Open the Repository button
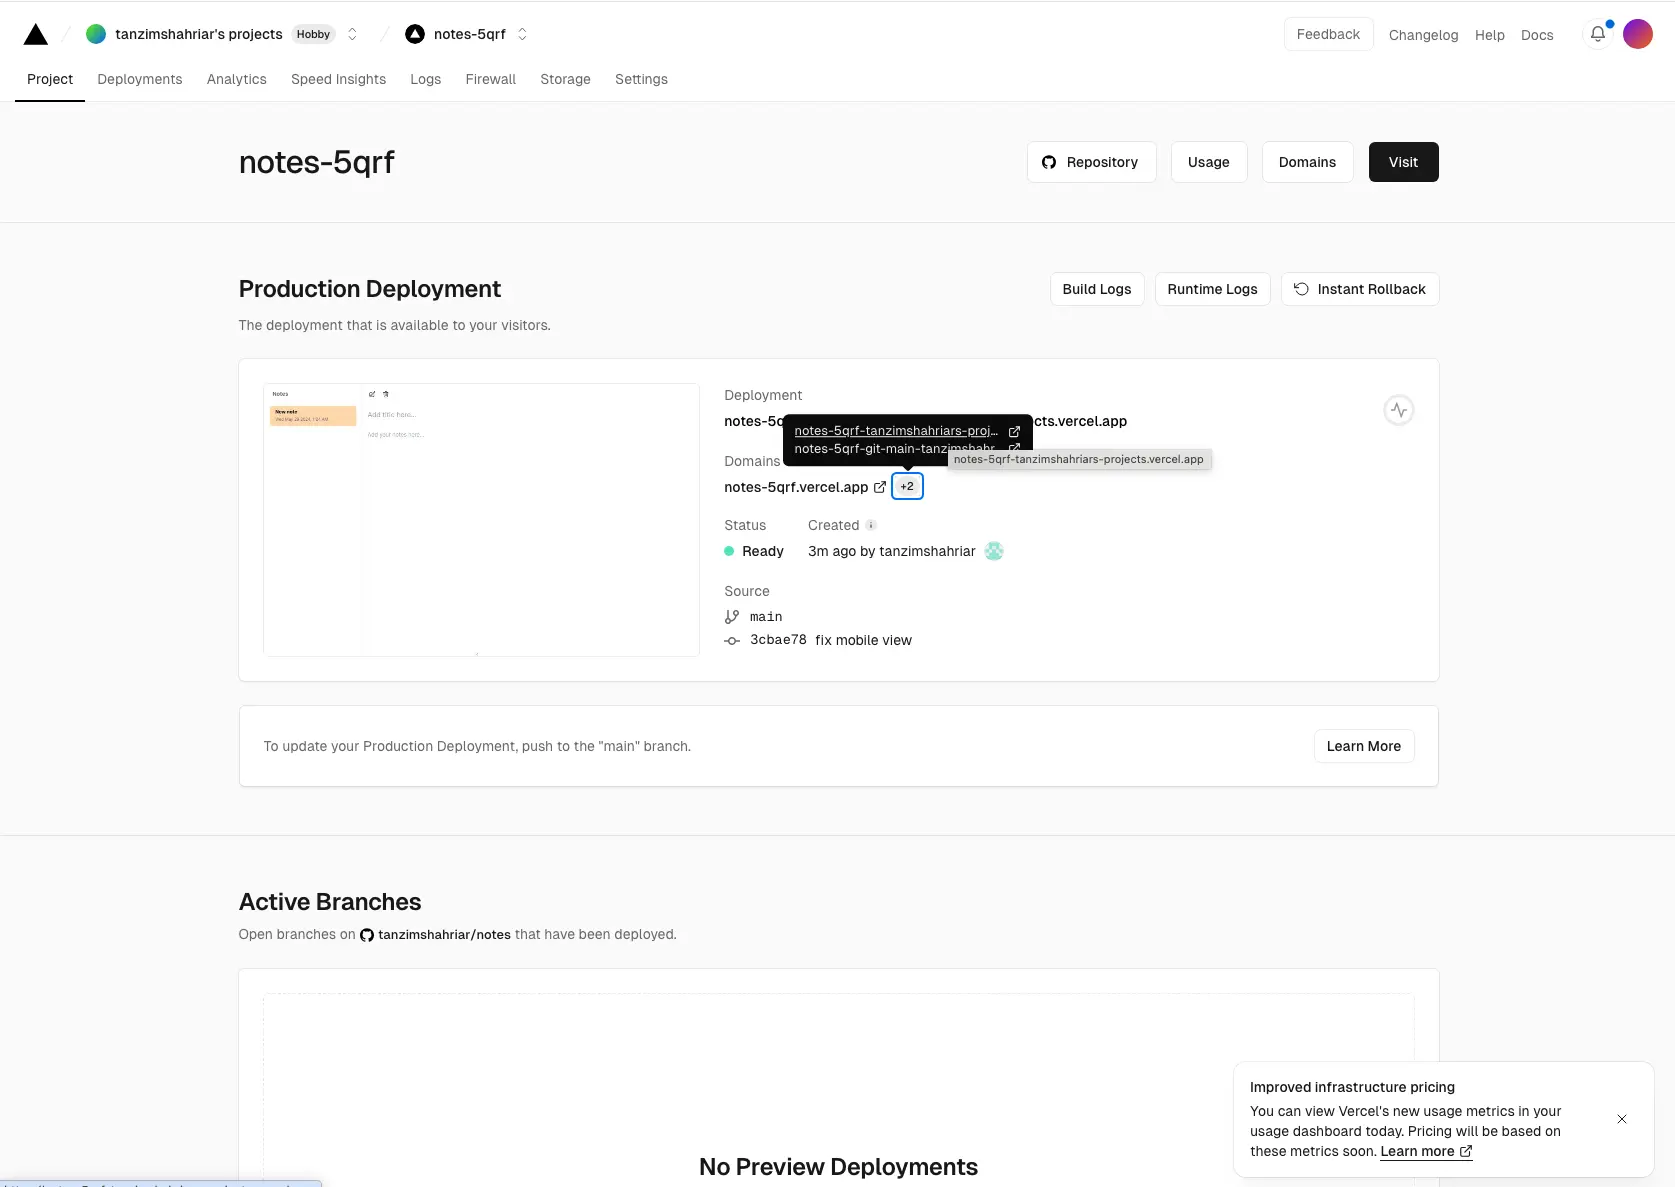Screen dimensions: 1675x1187 pos(1091,162)
